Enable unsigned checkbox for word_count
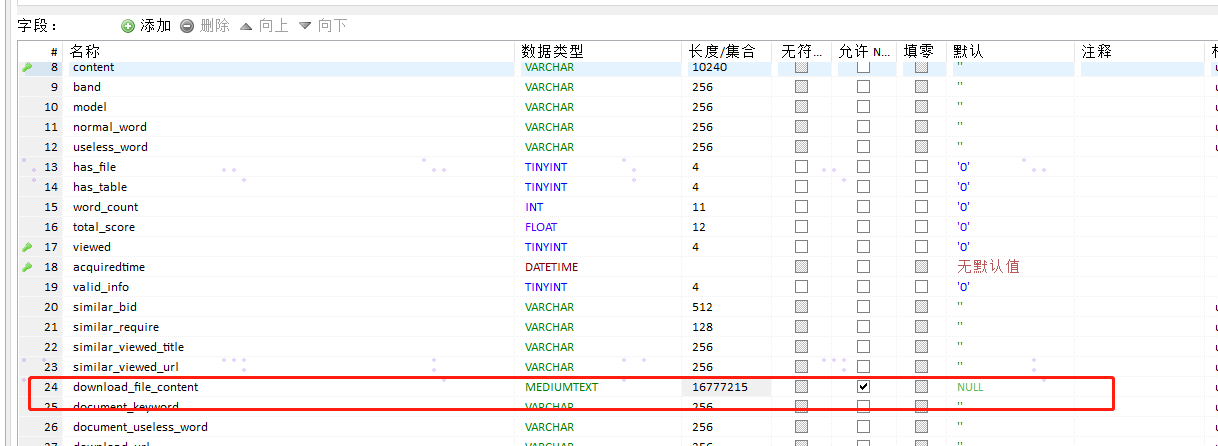1218x446 pixels. click(x=801, y=207)
